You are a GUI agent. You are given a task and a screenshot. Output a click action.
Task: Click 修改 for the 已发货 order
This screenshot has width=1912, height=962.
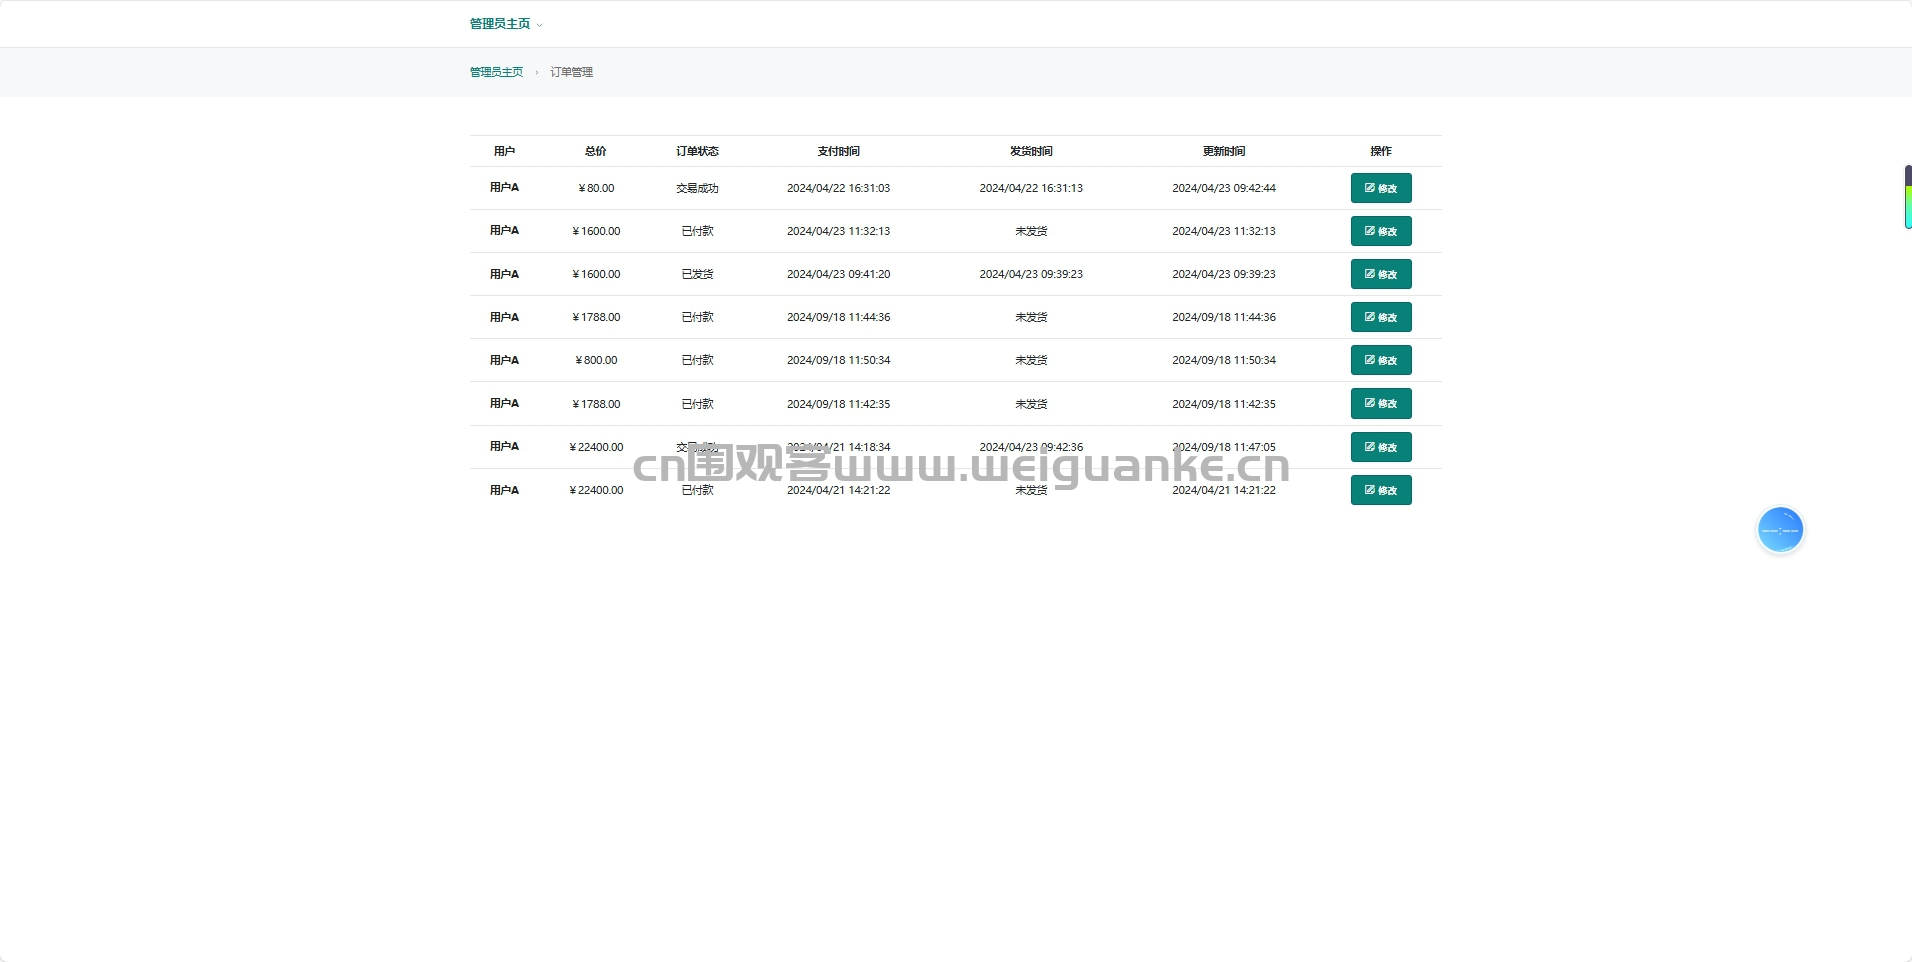(x=1381, y=274)
